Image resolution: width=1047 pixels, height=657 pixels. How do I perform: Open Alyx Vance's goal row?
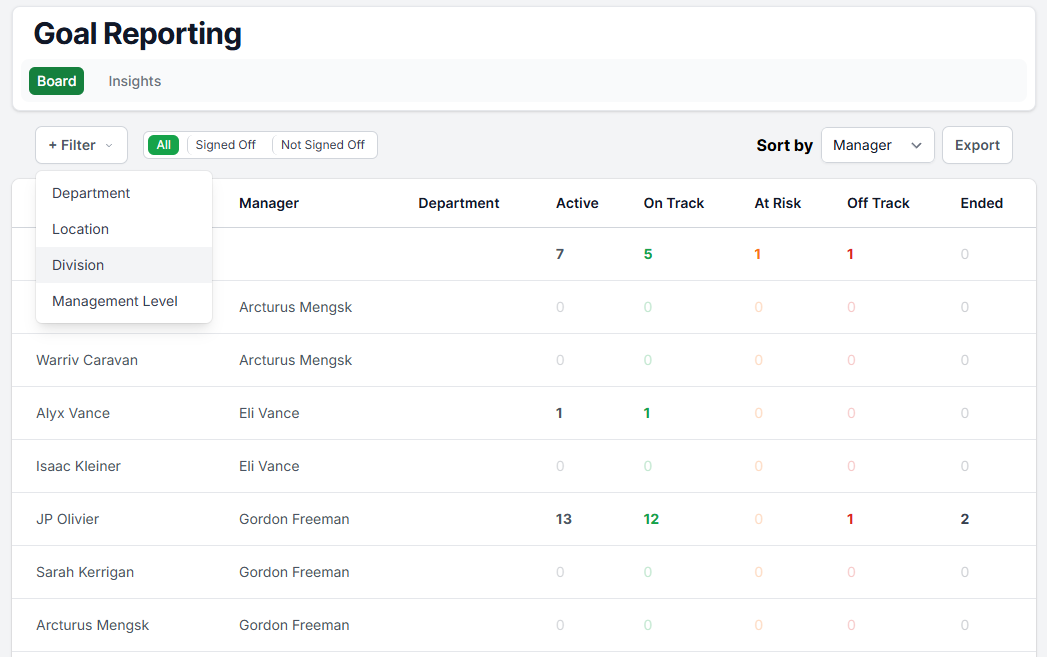coord(73,413)
